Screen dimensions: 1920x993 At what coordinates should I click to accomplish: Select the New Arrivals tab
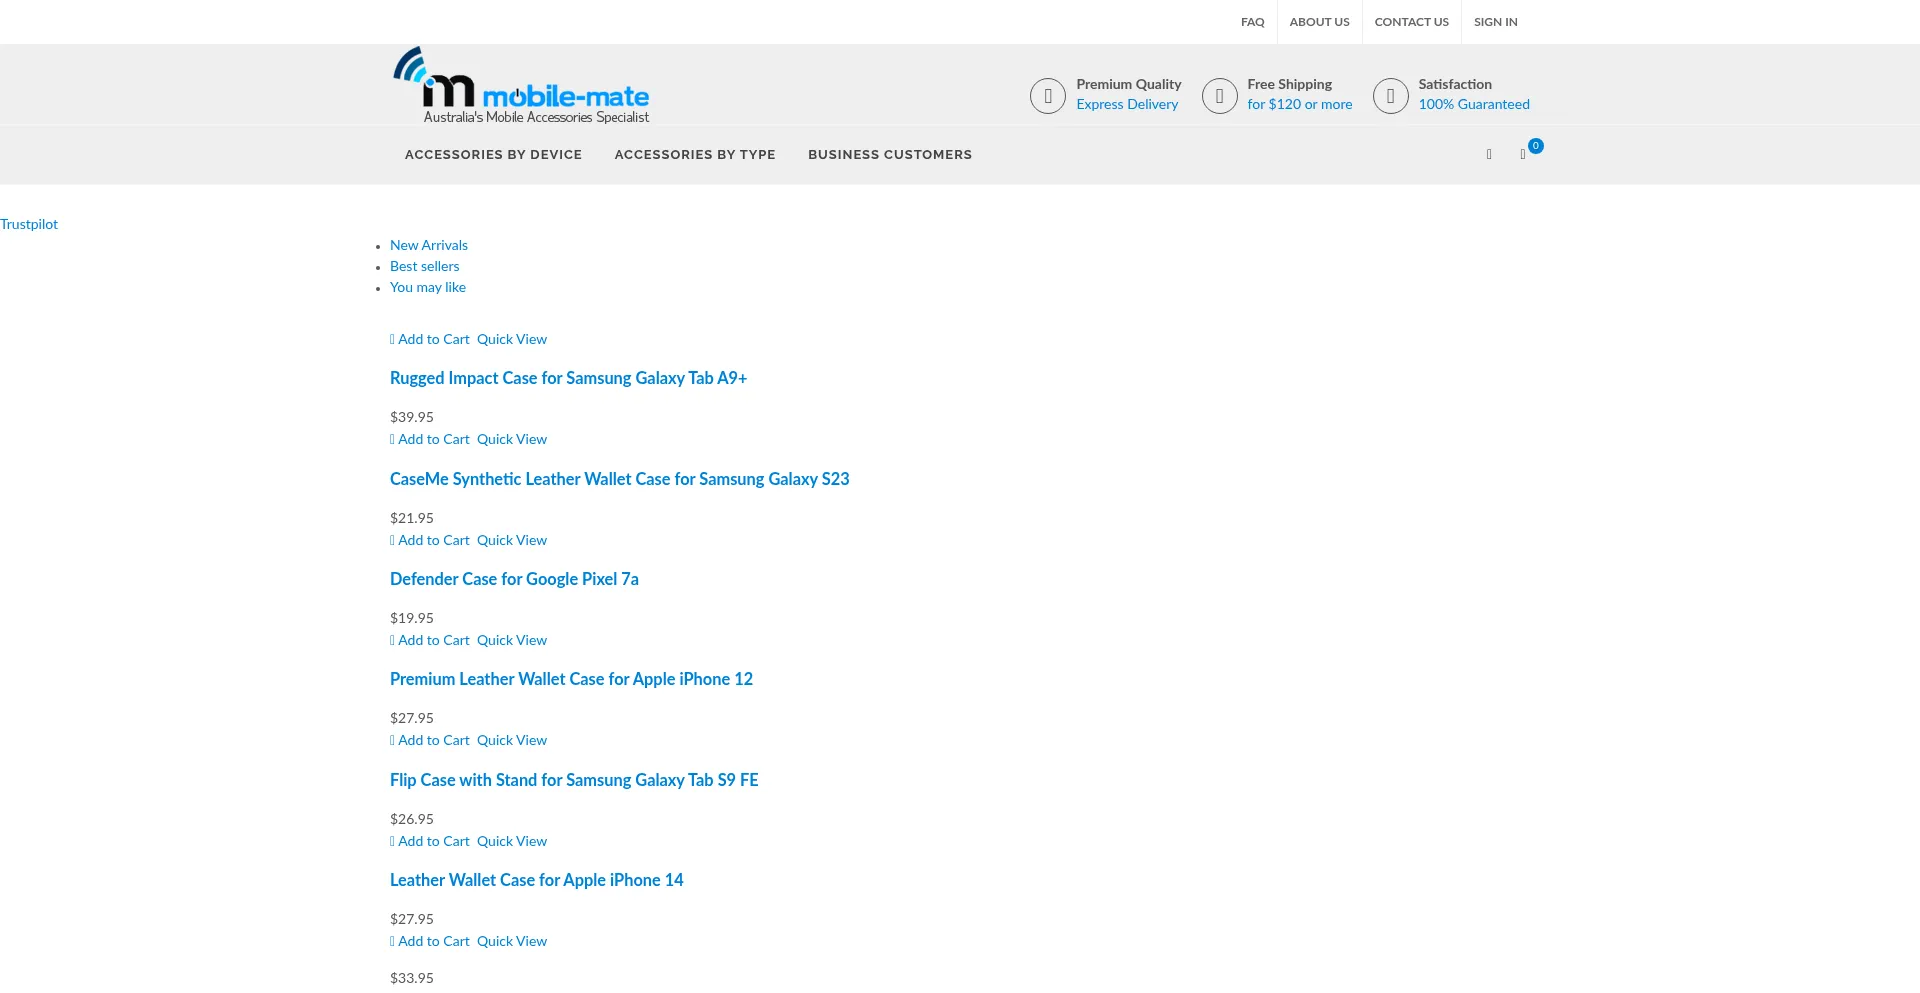point(429,245)
